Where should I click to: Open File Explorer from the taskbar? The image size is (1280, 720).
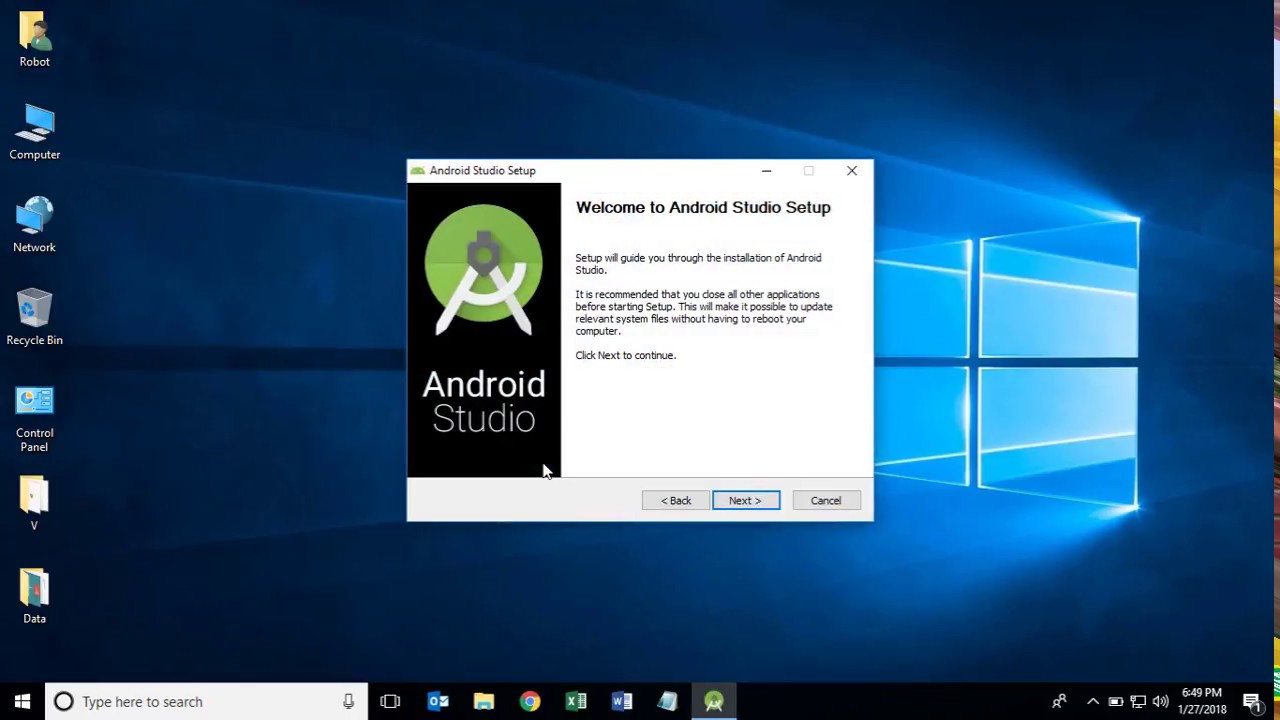[x=484, y=702]
